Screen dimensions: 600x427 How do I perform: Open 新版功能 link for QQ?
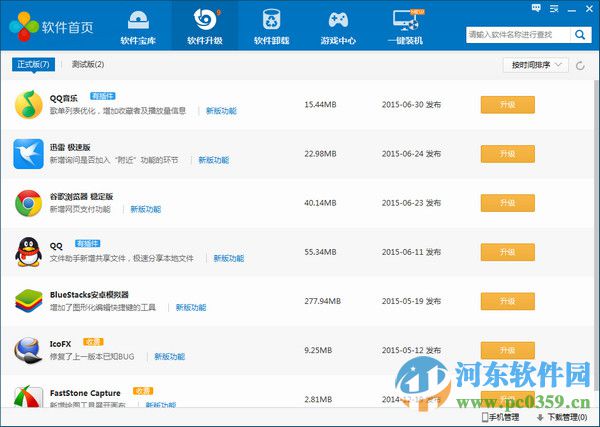pos(228,258)
